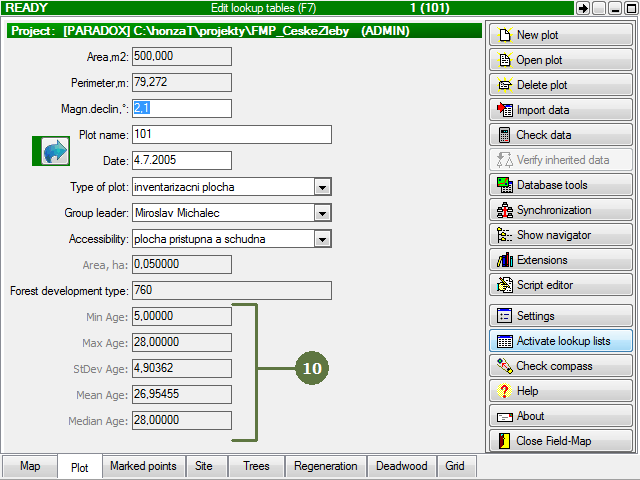
Task: Expand the Type of plot dropdown
Action: pyautogui.click(x=322, y=186)
